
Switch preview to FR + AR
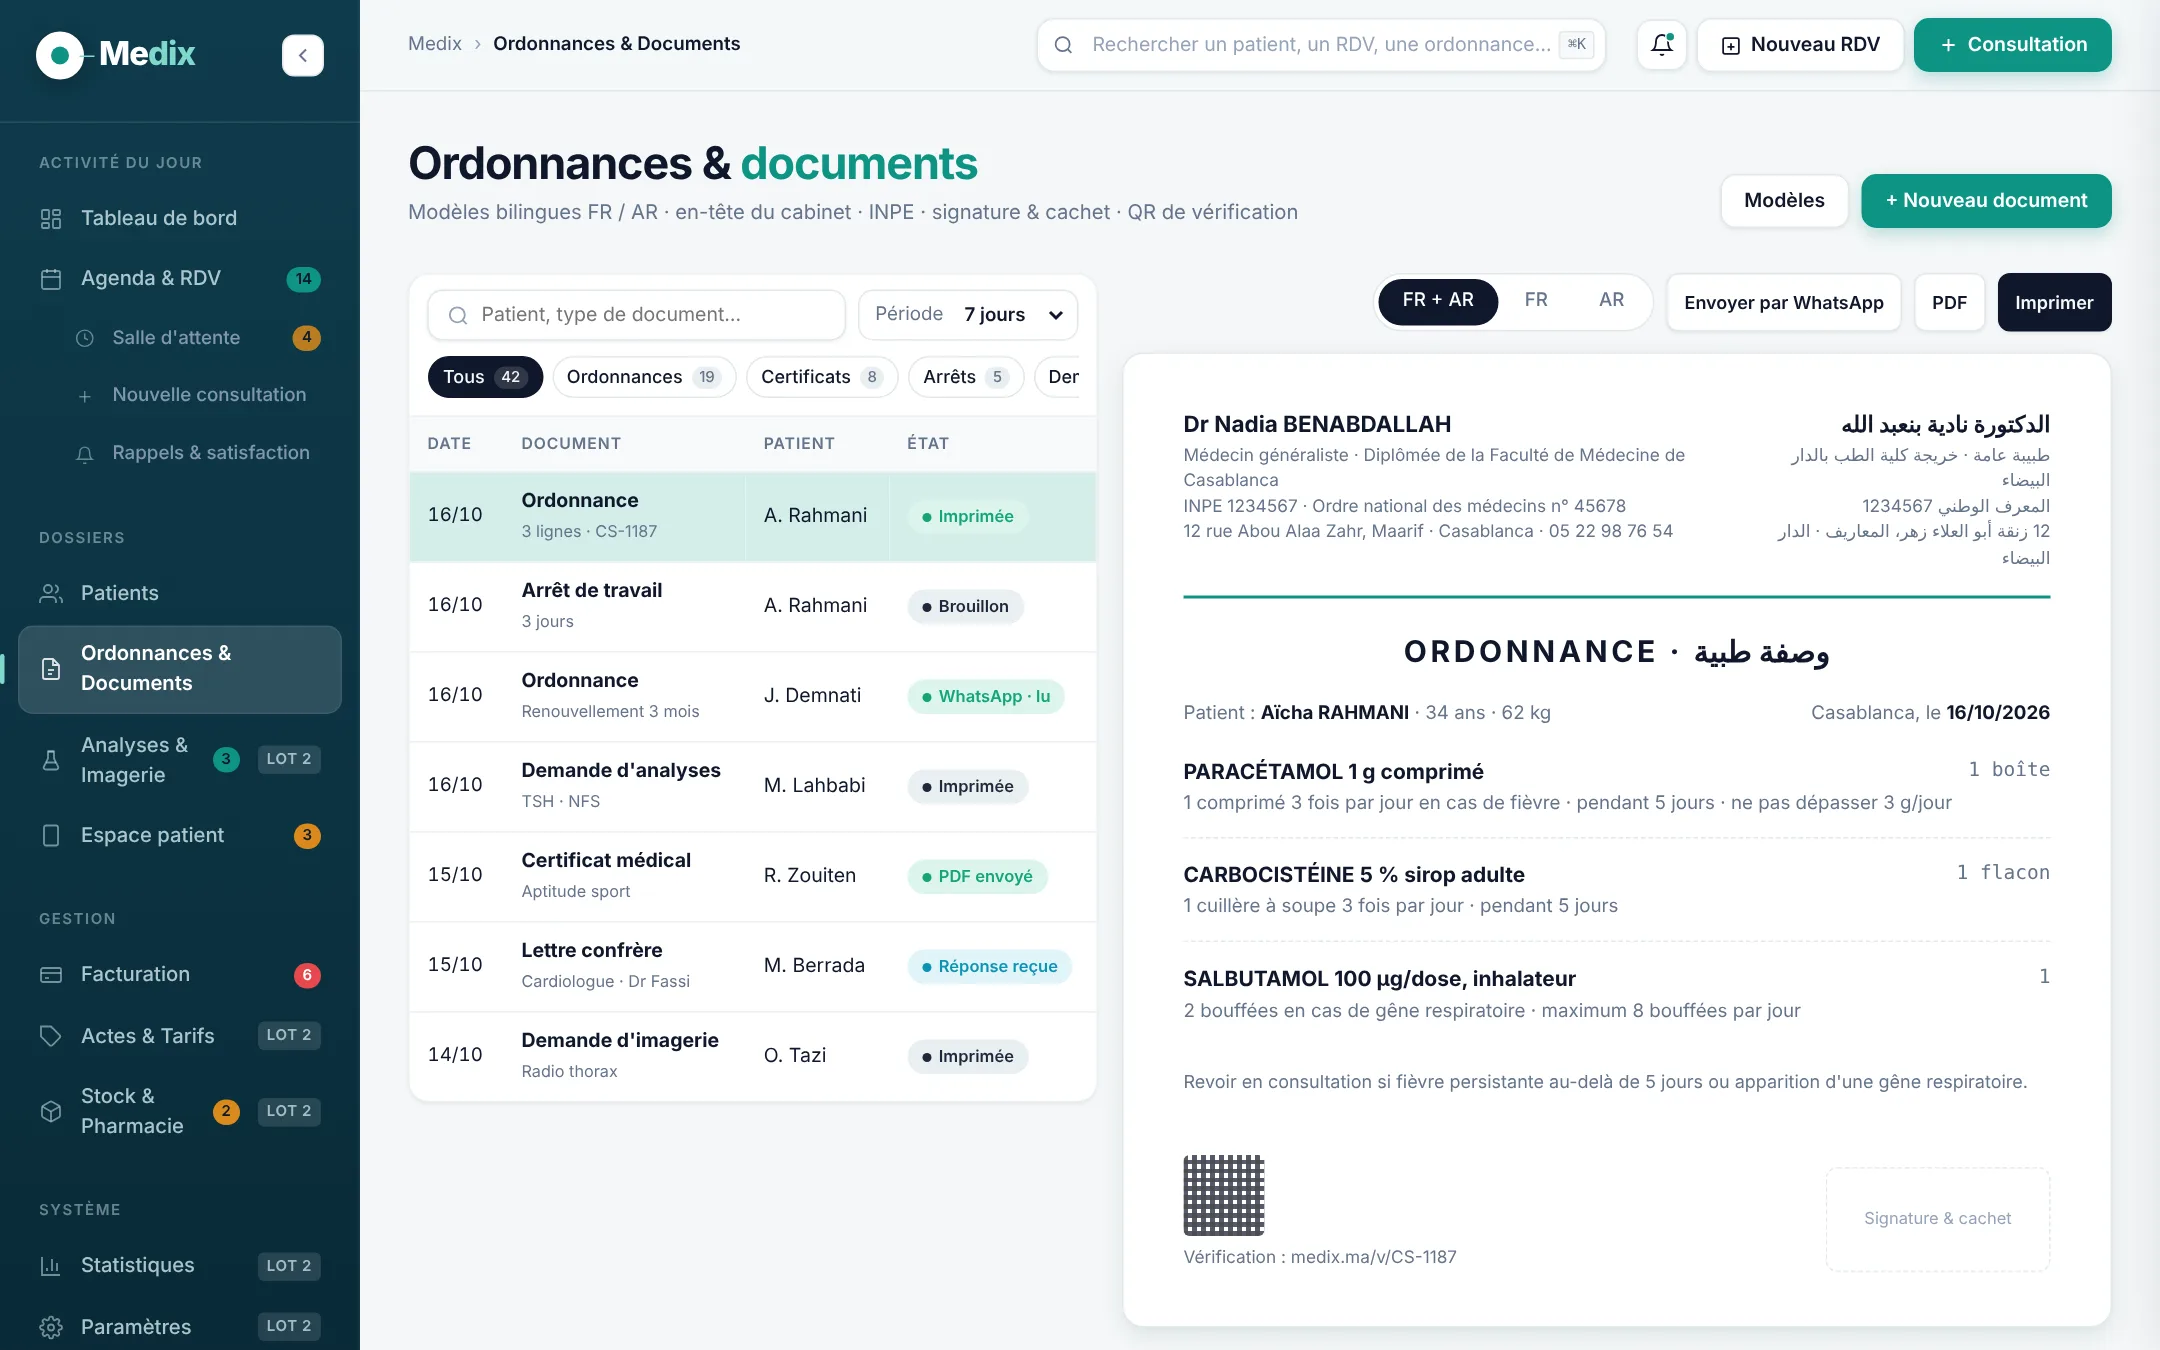[x=1437, y=301]
